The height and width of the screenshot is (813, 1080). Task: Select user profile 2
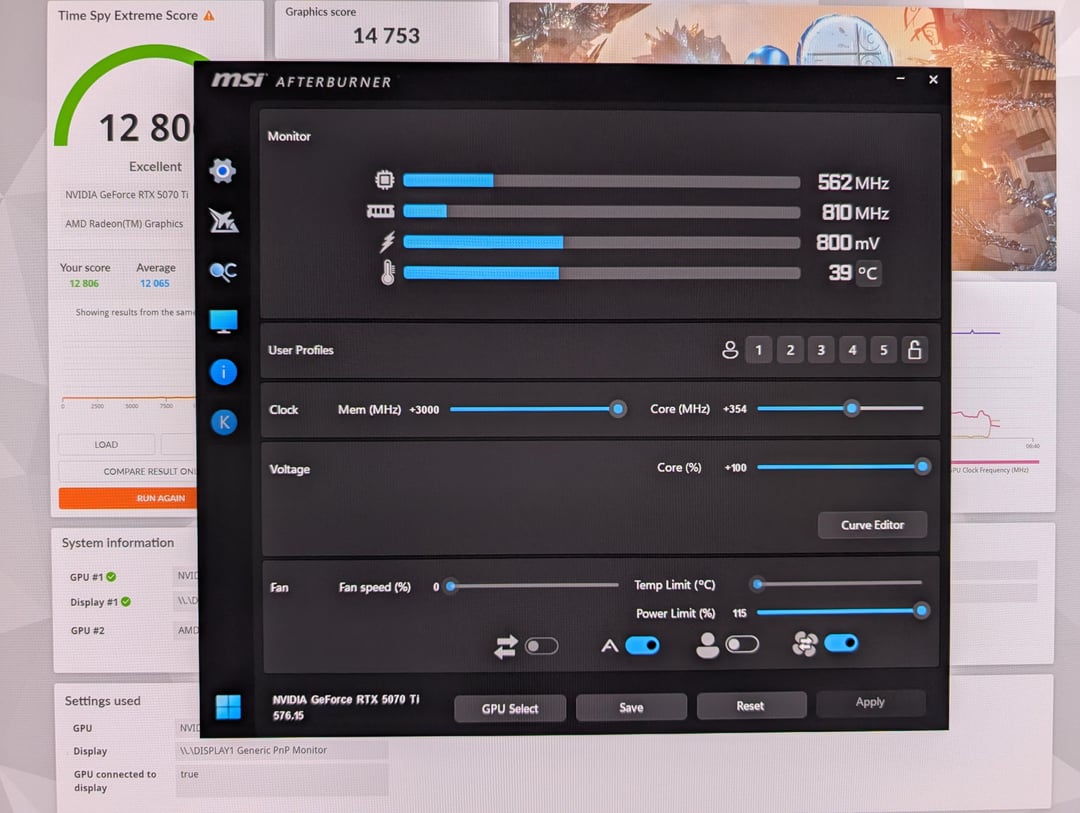click(x=790, y=350)
